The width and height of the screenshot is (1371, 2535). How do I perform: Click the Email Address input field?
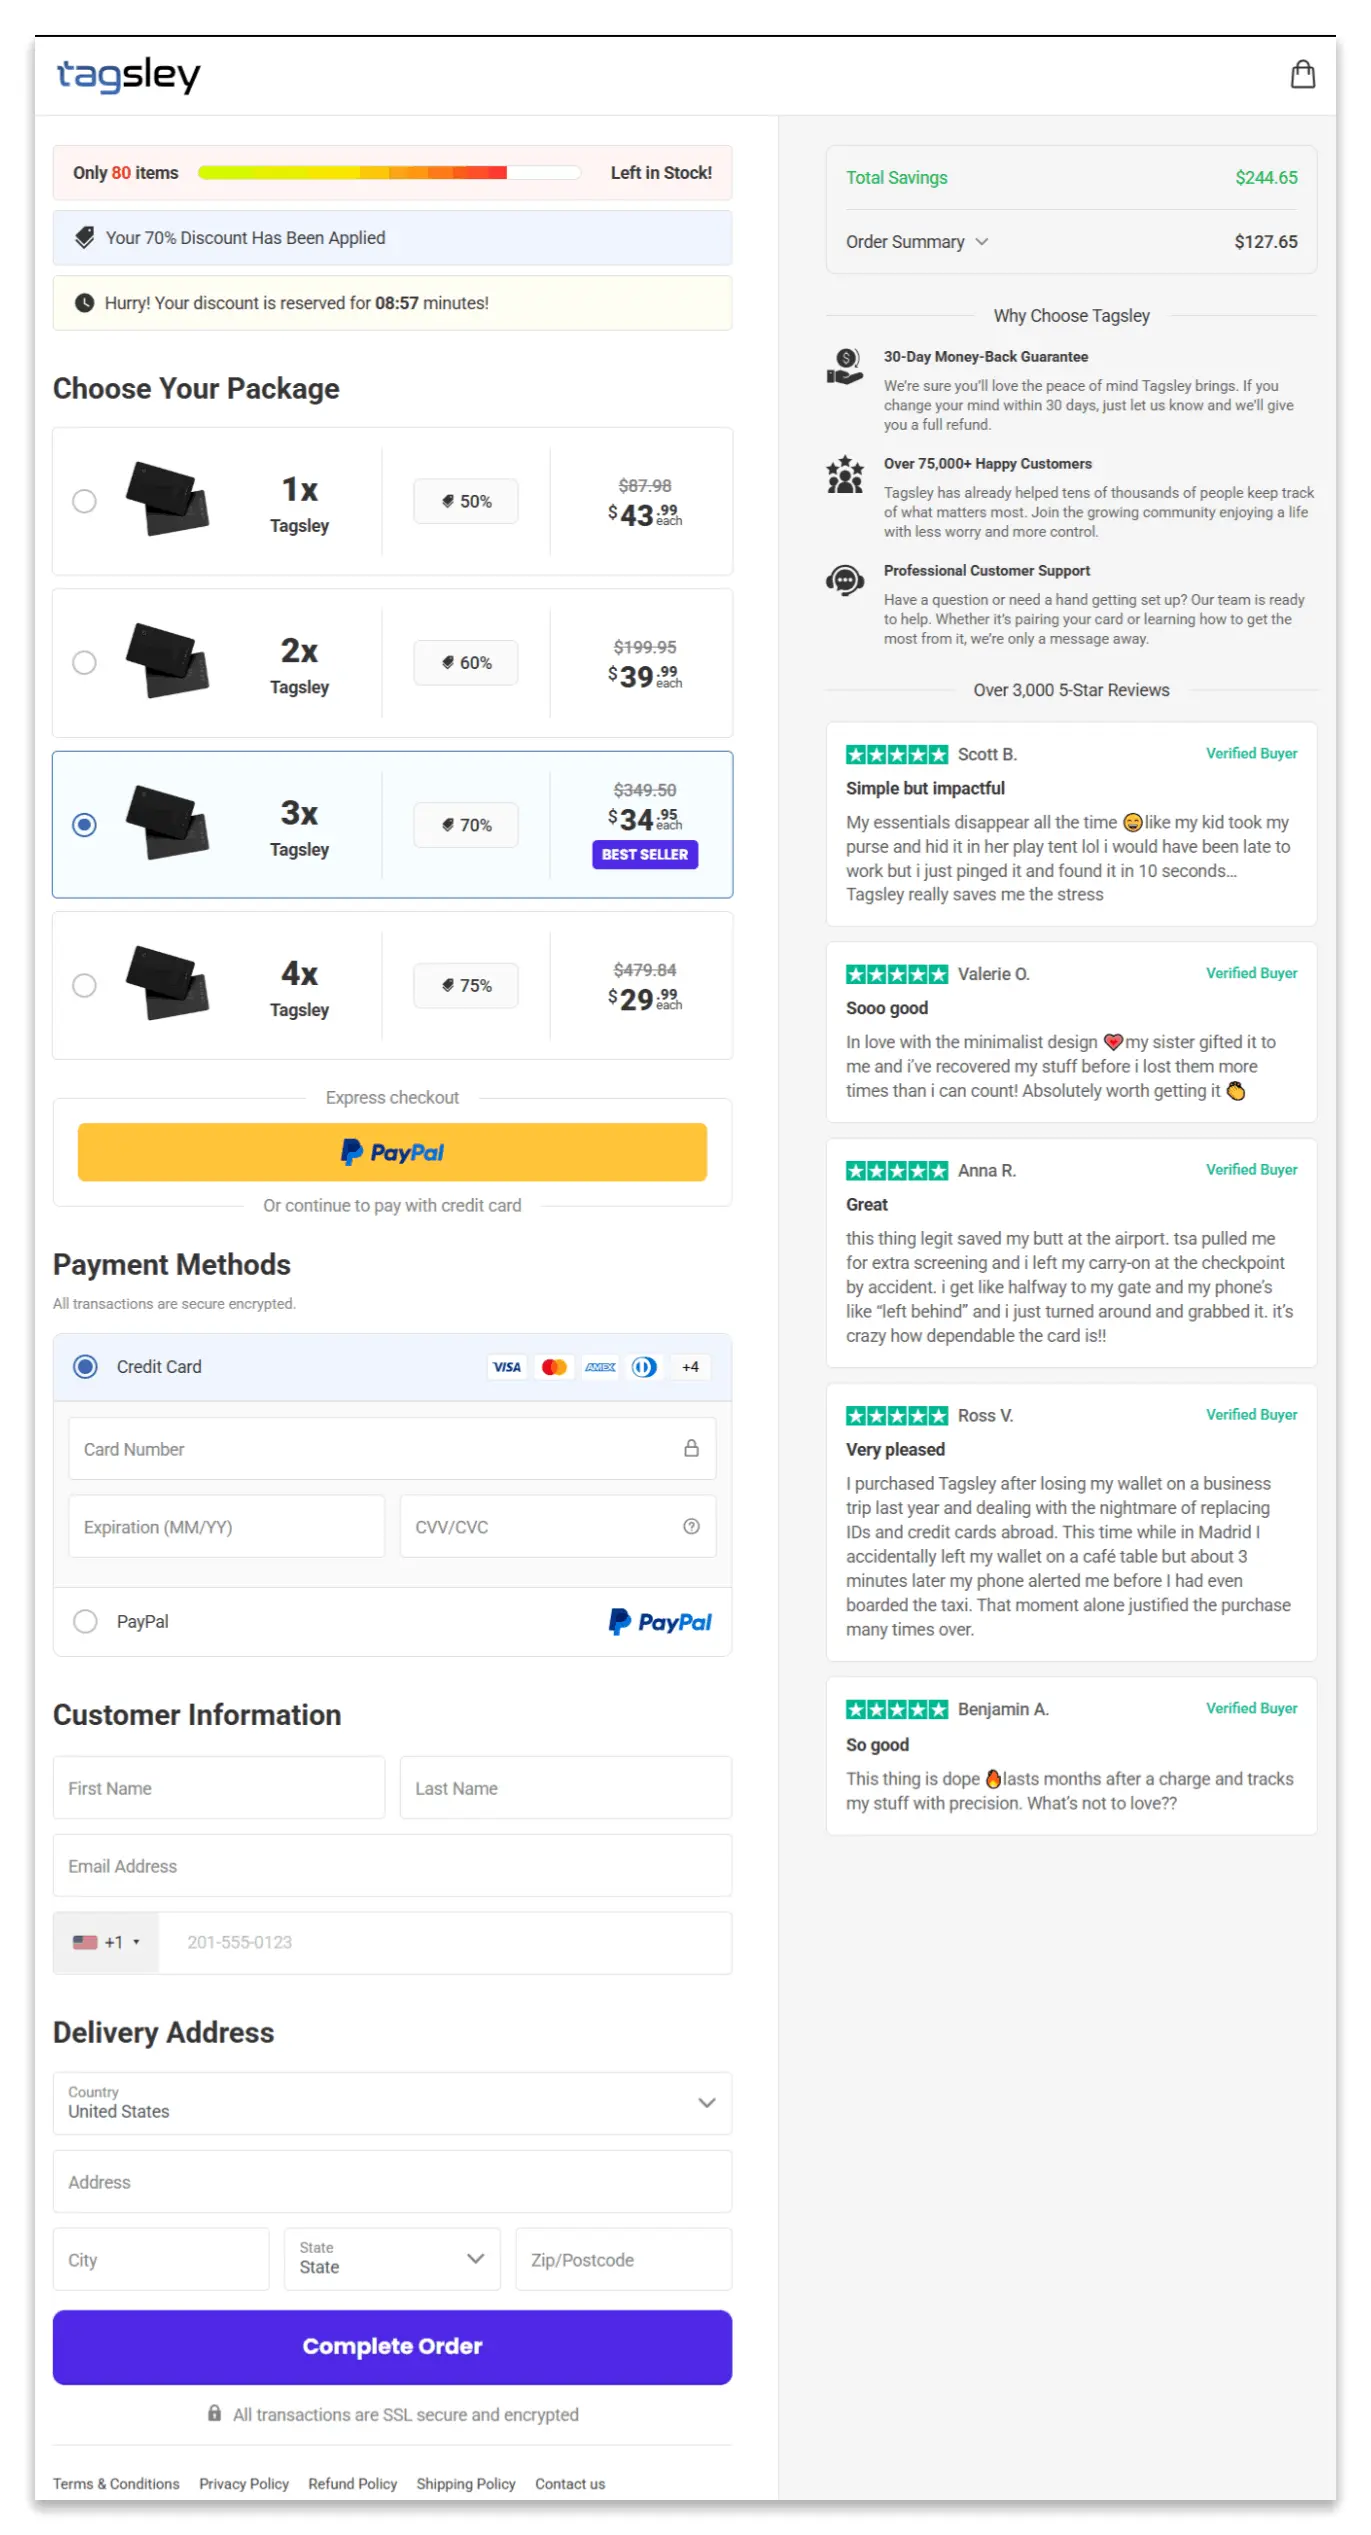click(x=392, y=1865)
